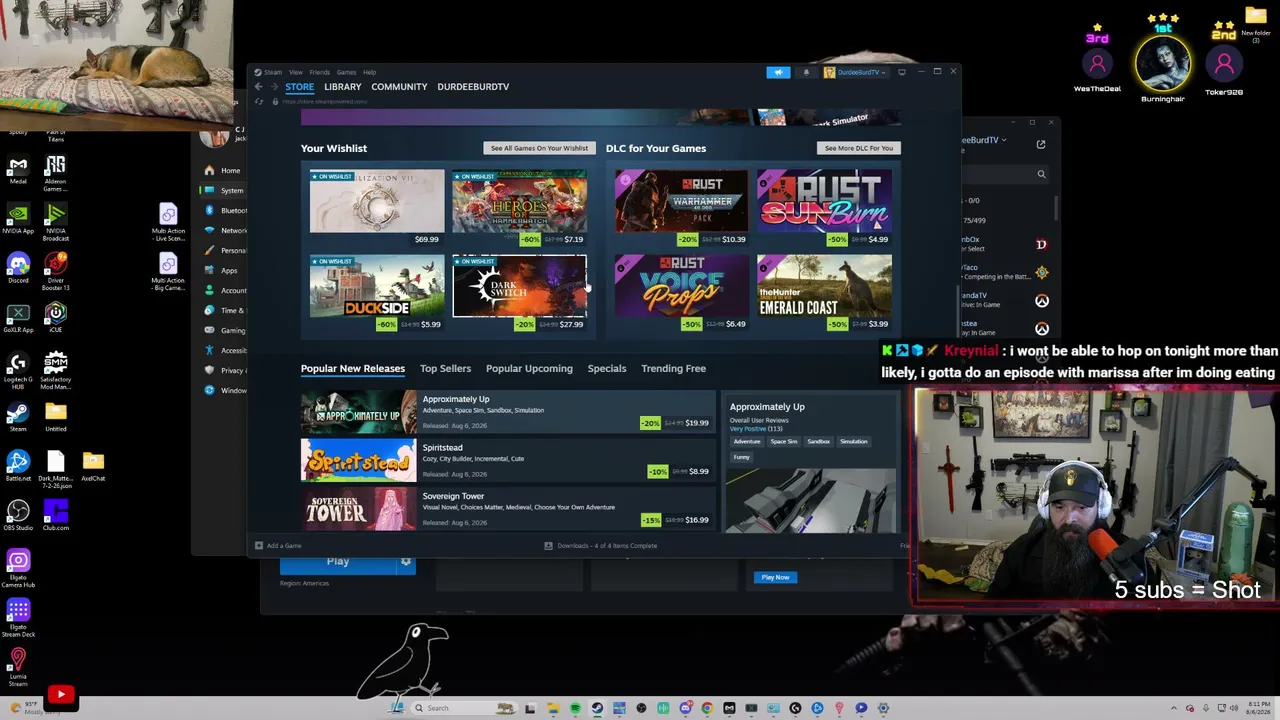Screen dimensions: 1280x720
Task: Open Medal desktop shortcut
Action: tap(18, 169)
